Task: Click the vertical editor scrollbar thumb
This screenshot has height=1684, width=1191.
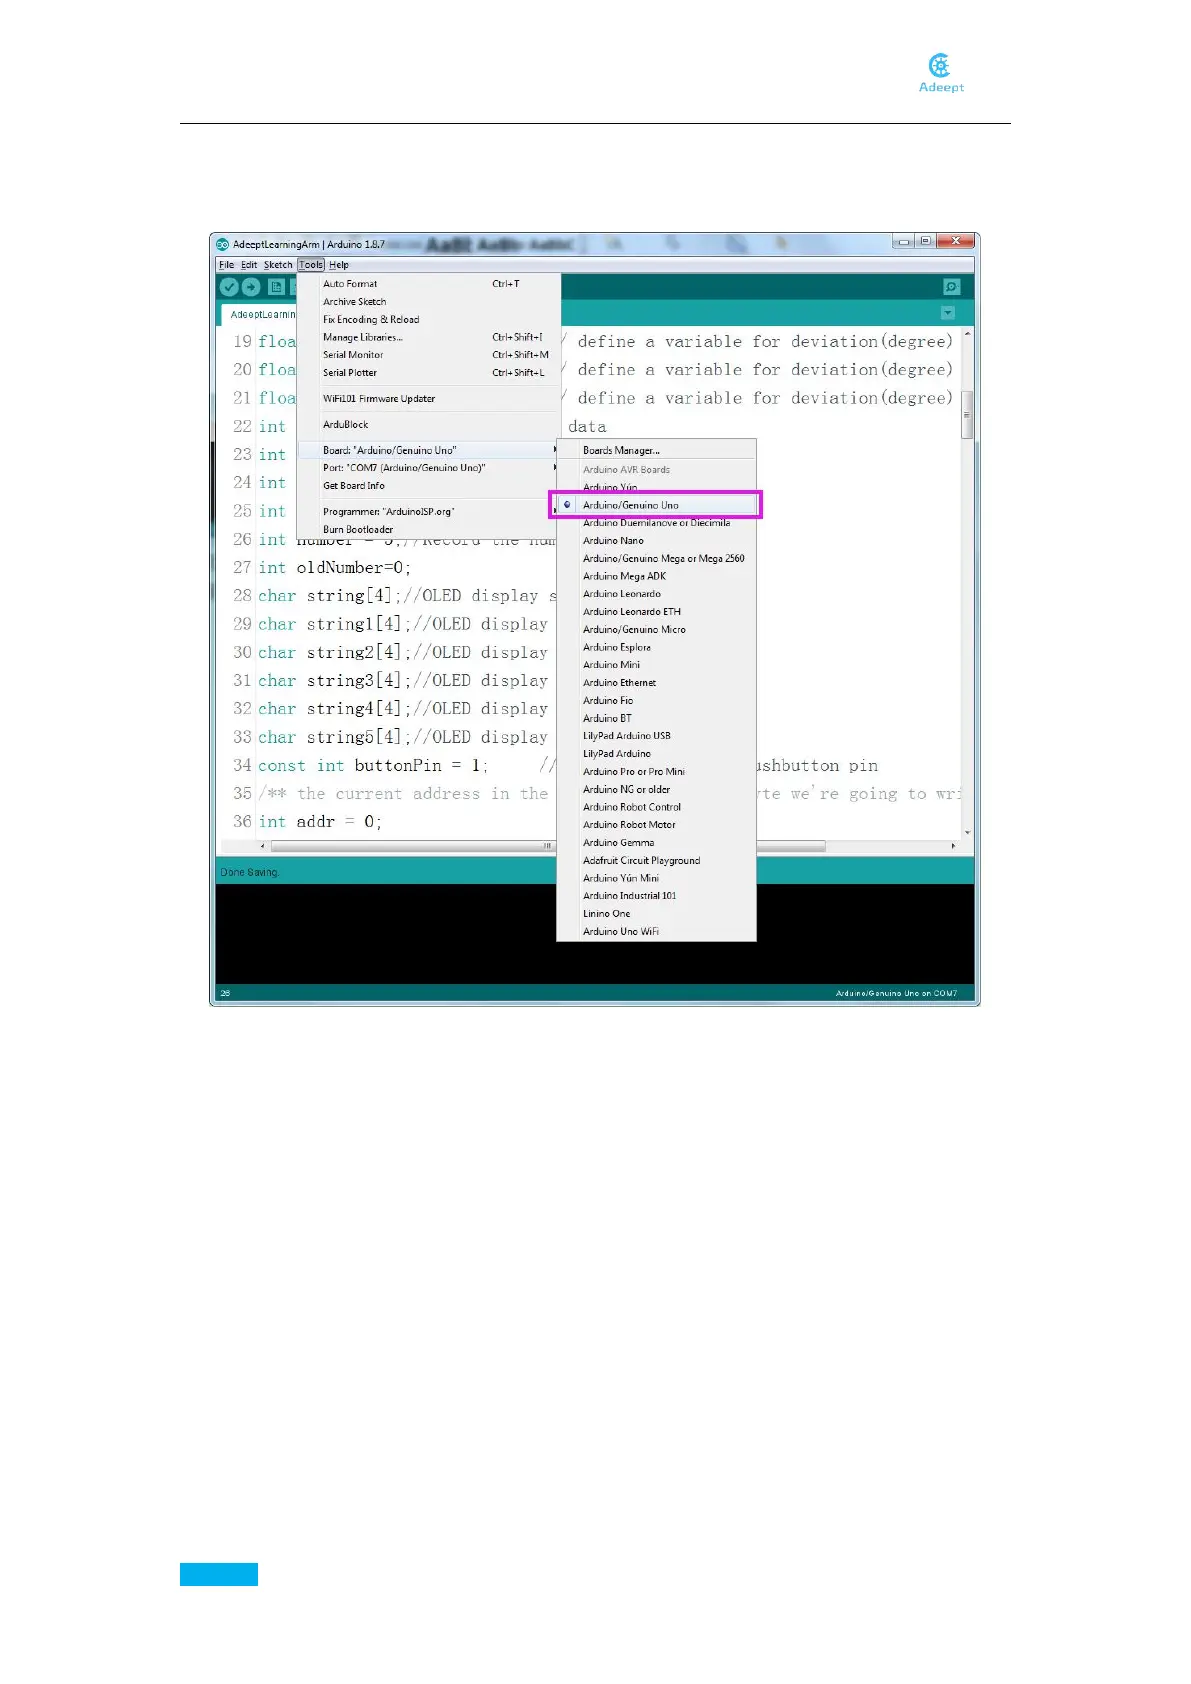Action: point(967,417)
